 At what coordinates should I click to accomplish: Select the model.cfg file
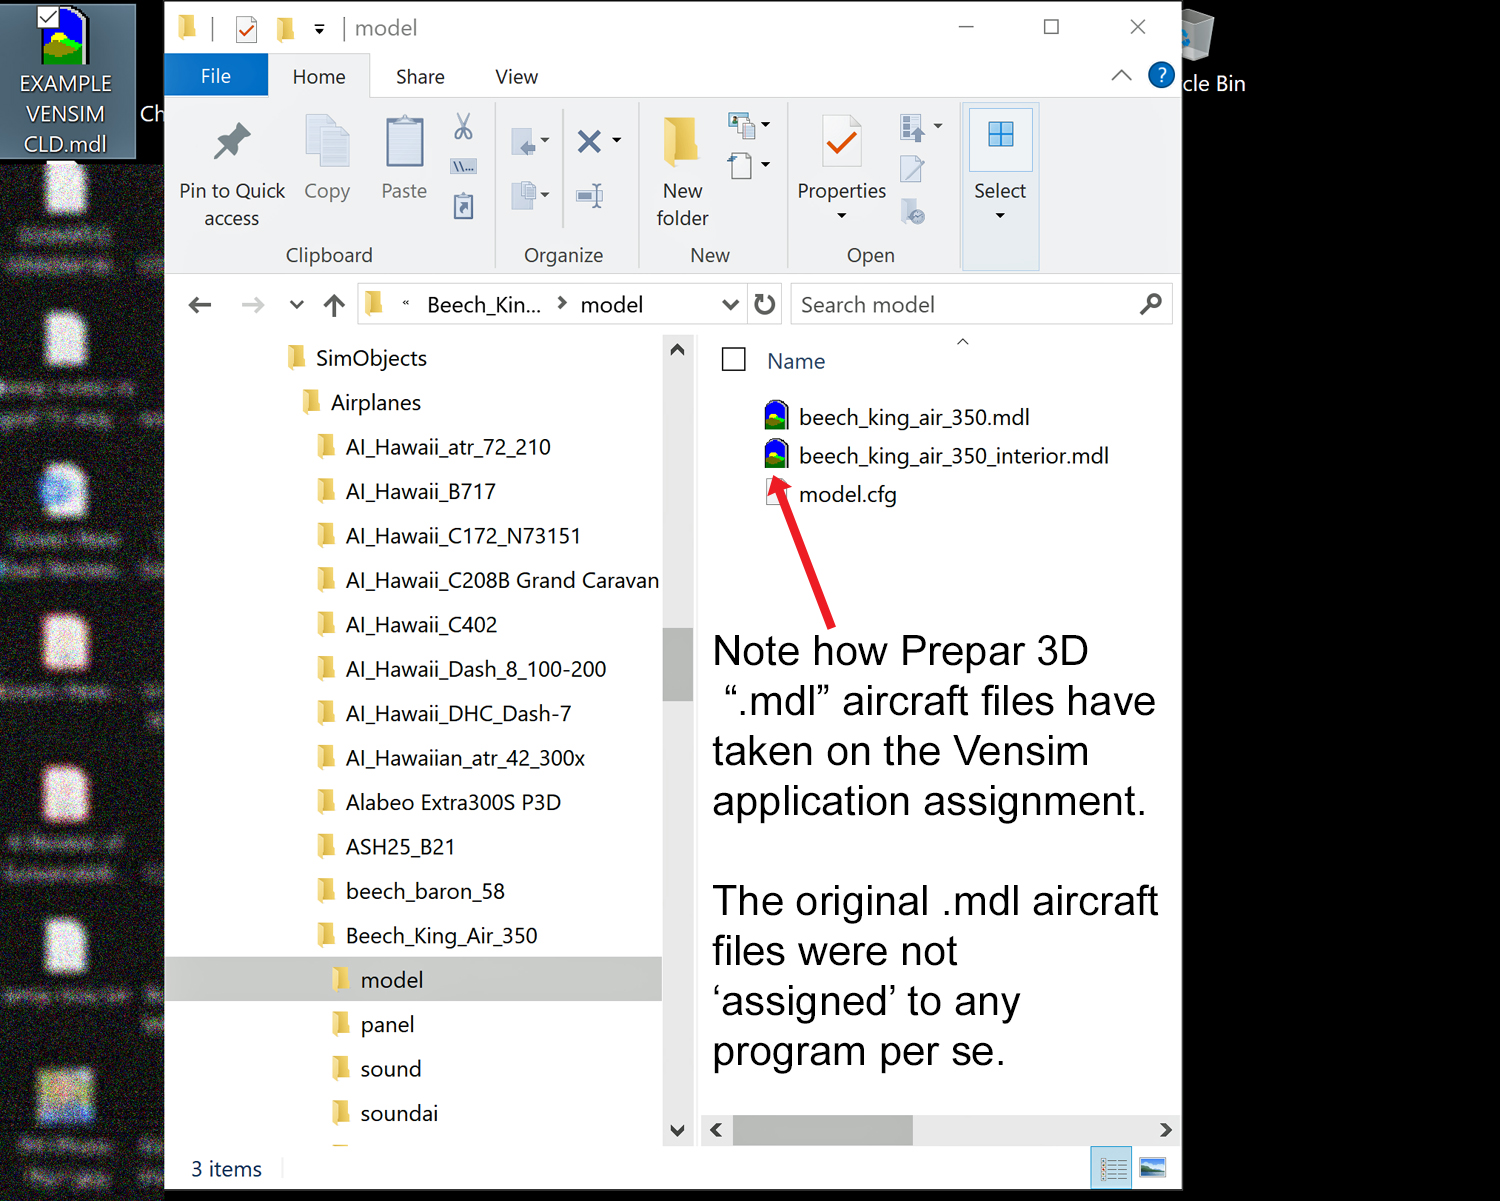pyautogui.click(x=831, y=494)
